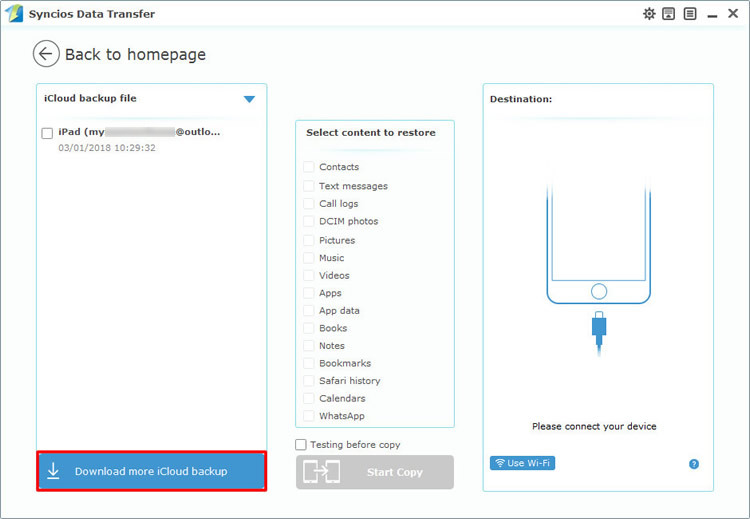
Task: Expand the iCloud backup file dropdown
Action: point(249,99)
